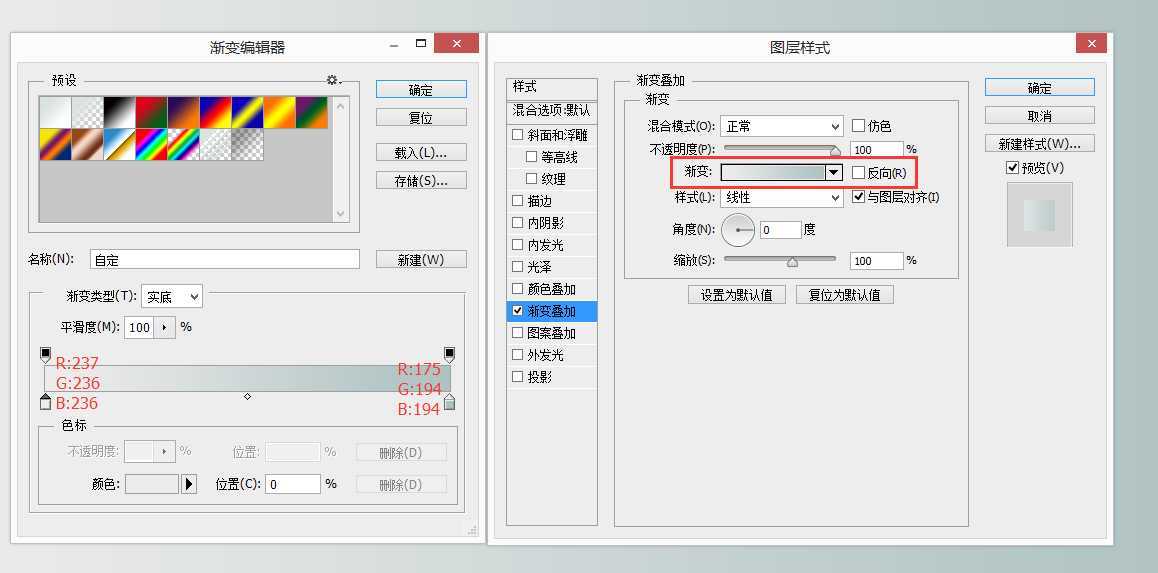Select the right color stop under gradient bar
Viewport: 1158px width, 573px height.
pos(449,402)
